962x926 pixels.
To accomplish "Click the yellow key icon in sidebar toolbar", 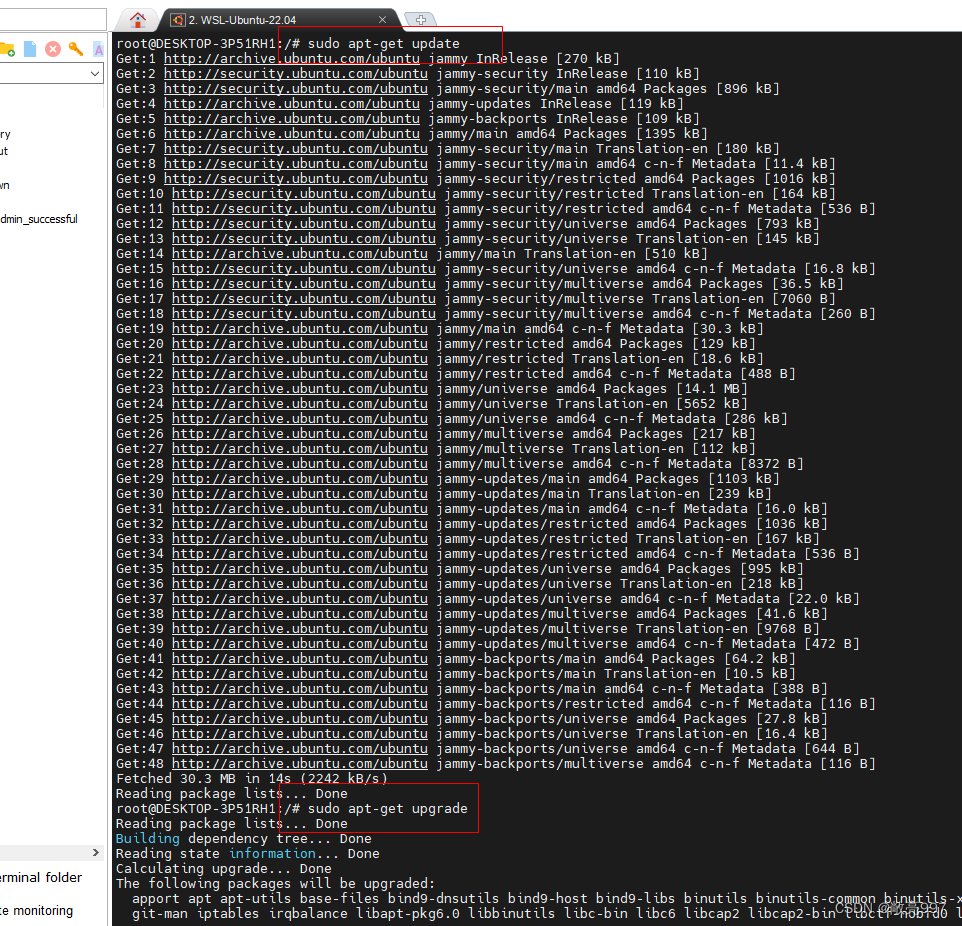I will point(75,49).
